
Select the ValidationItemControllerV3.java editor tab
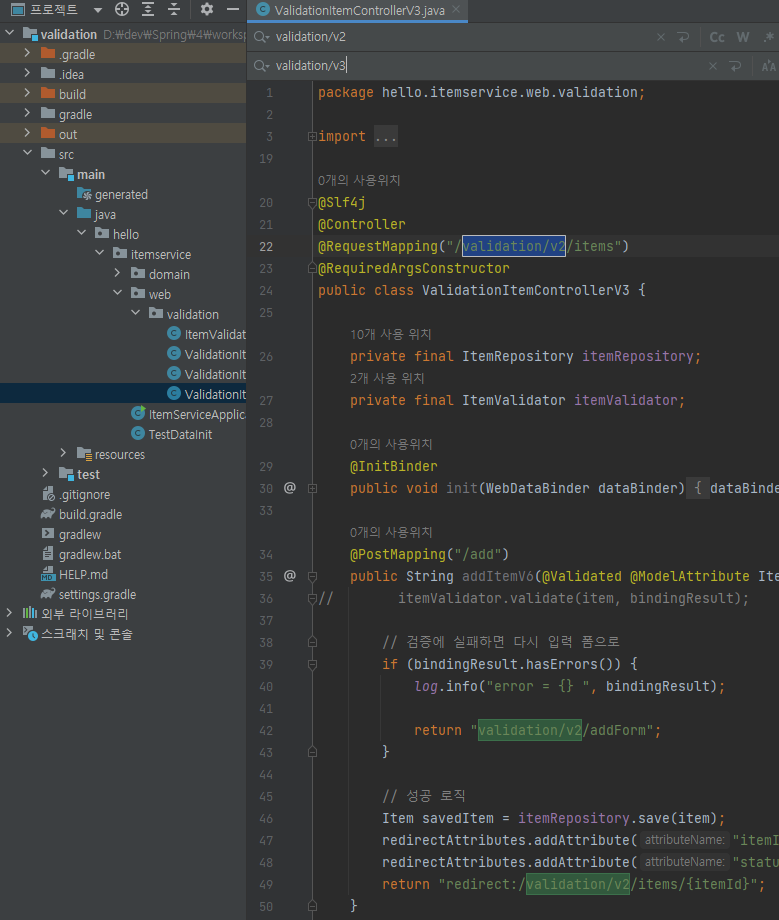coord(358,11)
